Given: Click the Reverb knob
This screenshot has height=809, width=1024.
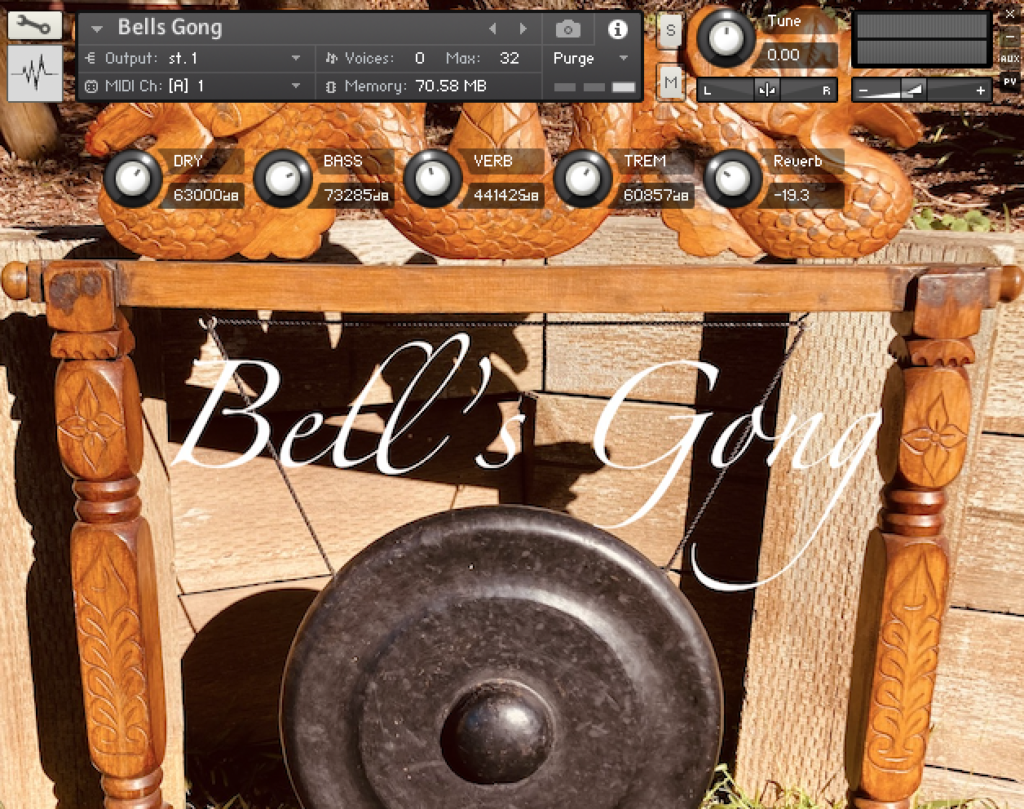Looking at the screenshot, I should (733, 179).
